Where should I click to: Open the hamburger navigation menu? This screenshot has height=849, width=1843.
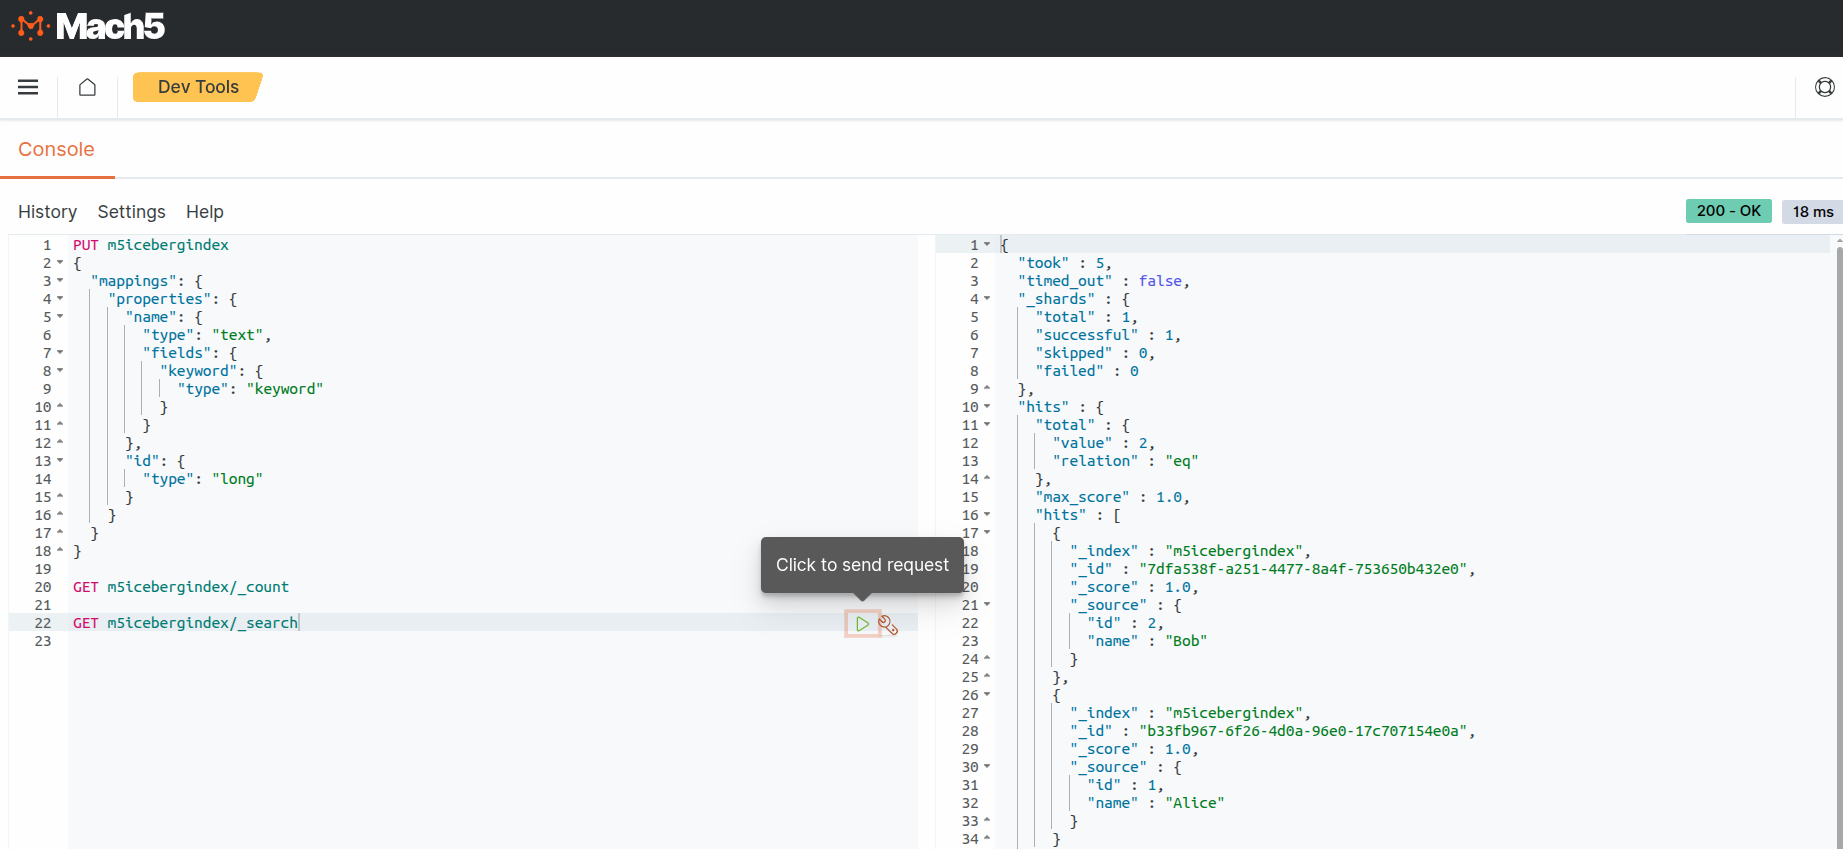point(28,88)
